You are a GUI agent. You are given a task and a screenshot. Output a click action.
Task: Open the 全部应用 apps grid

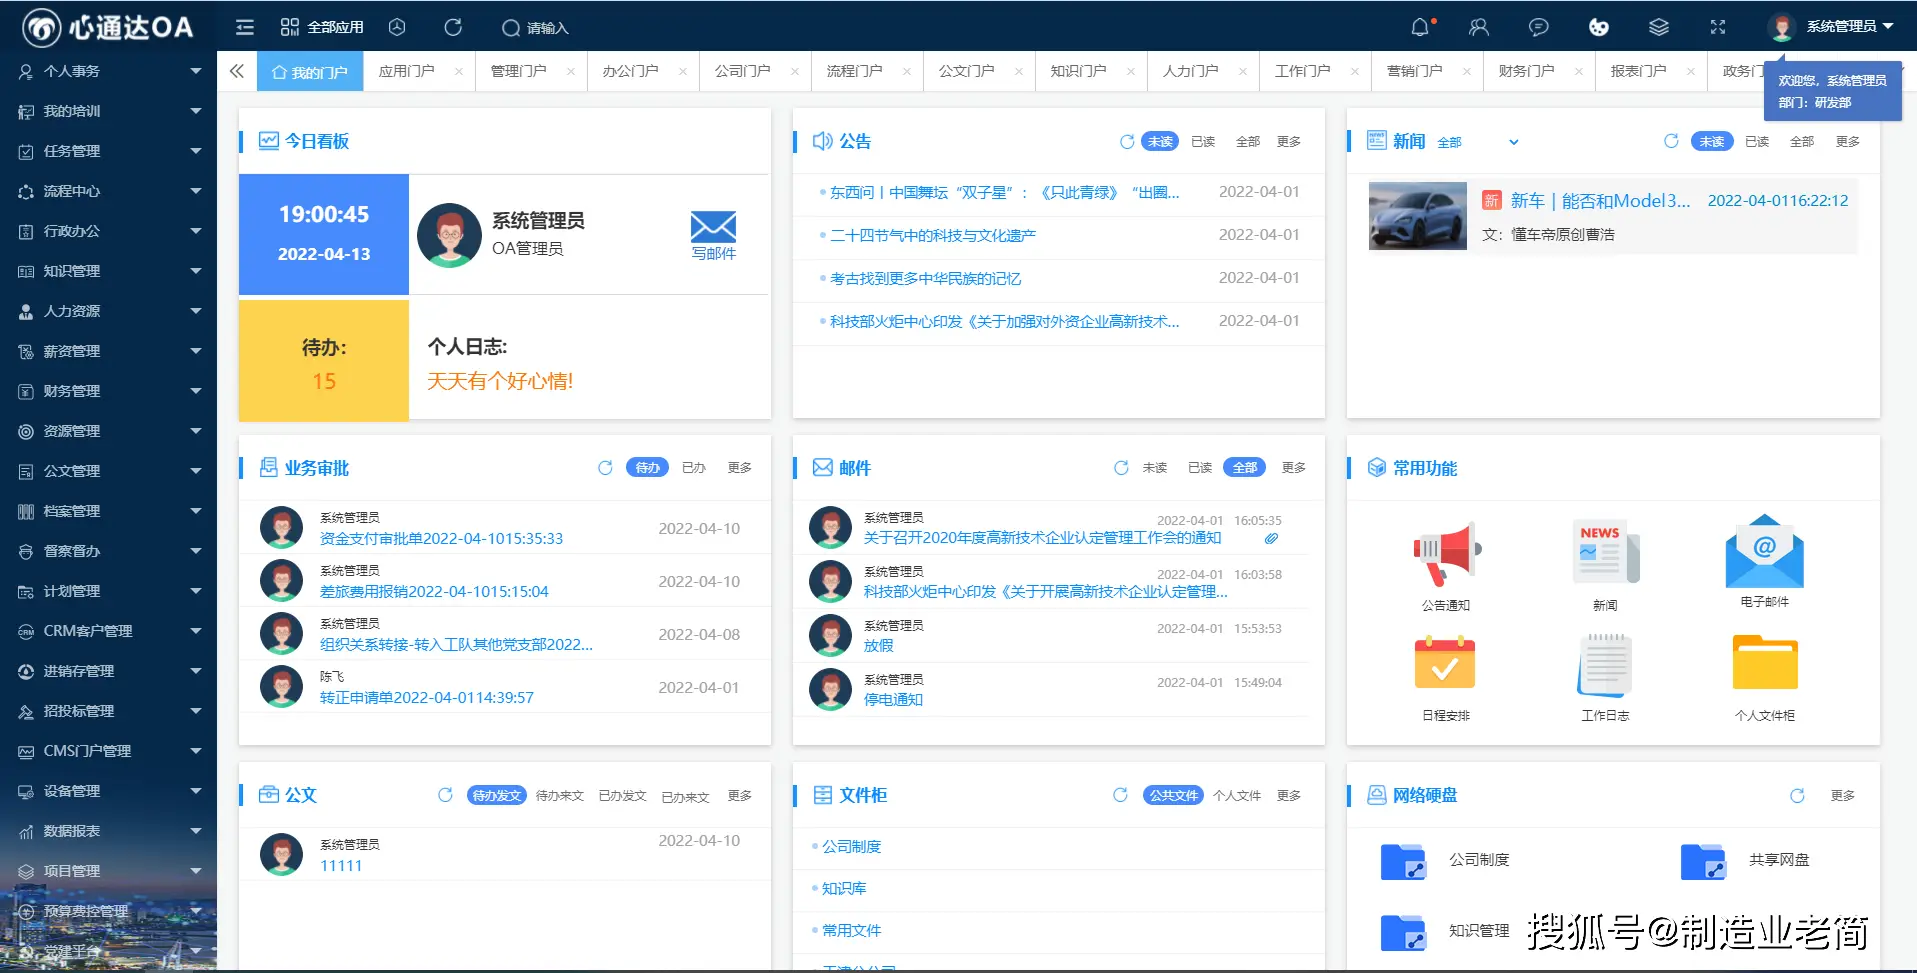[321, 27]
